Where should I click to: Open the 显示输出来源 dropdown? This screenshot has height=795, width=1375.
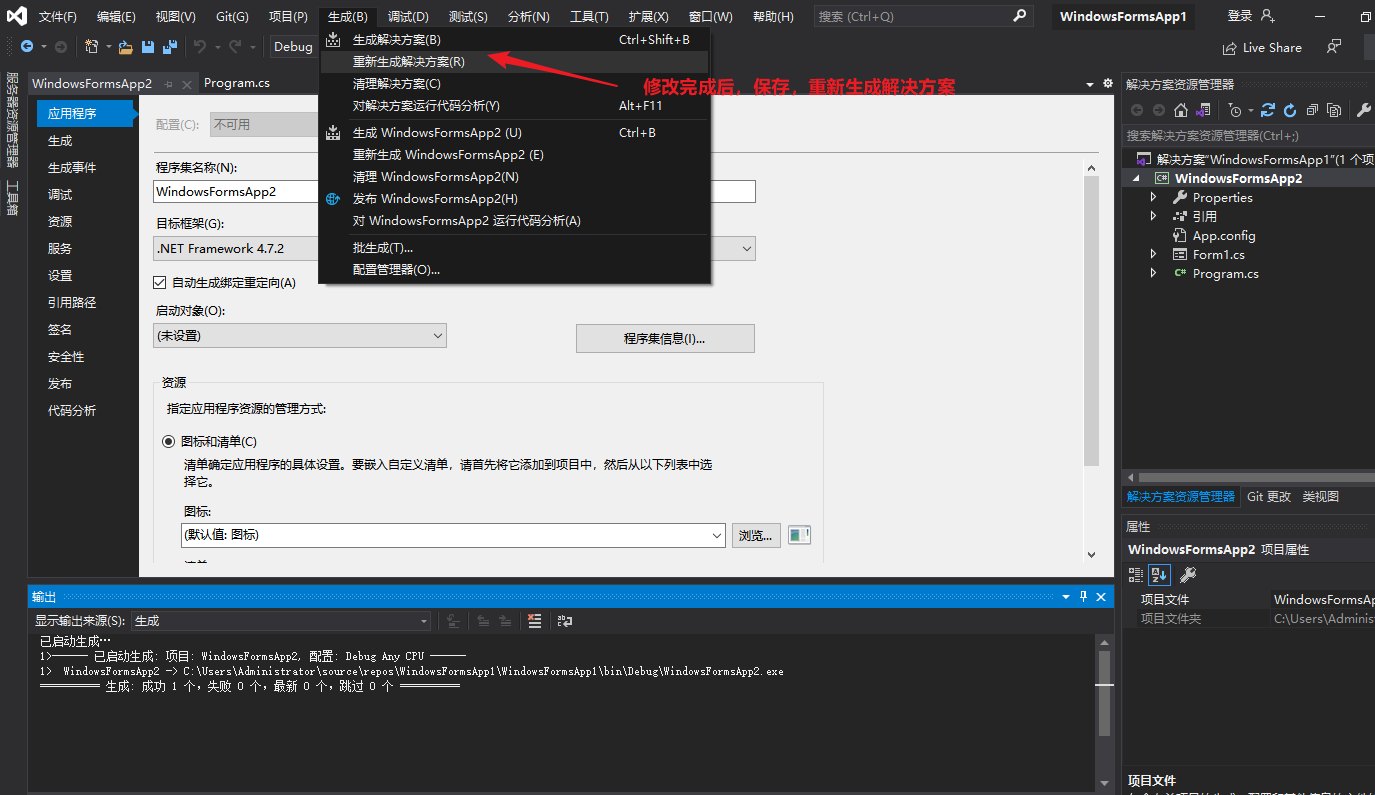[x=281, y=621]
